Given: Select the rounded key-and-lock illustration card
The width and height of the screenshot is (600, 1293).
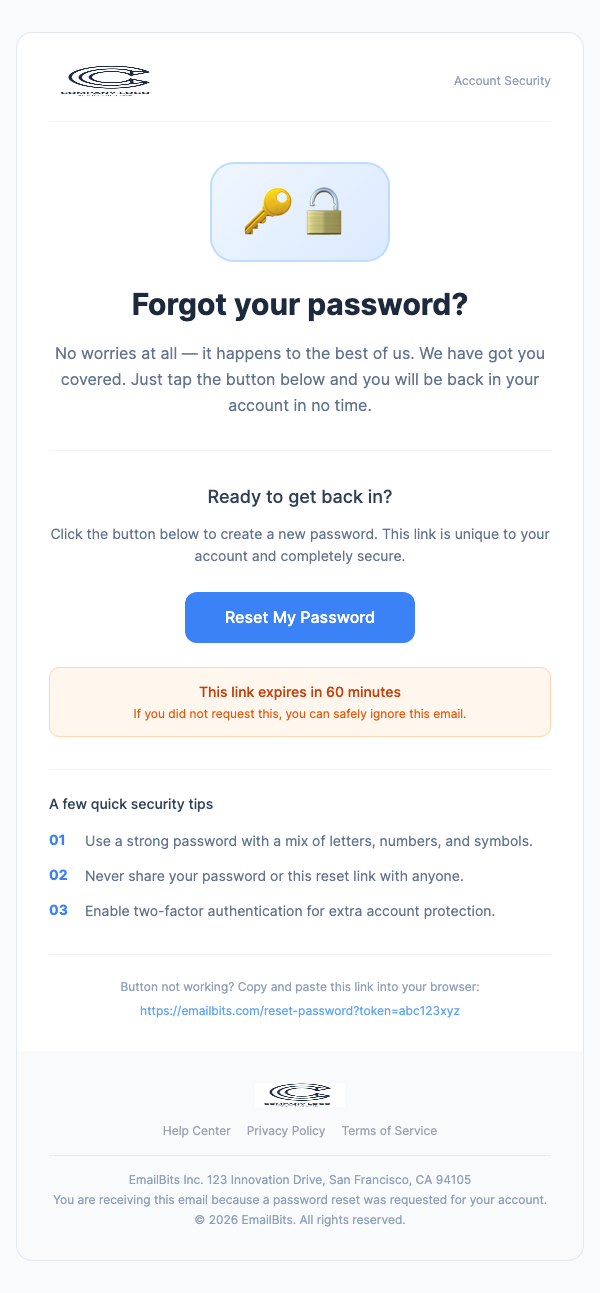Looking at the screenshot, I should [x=299, y=211].
